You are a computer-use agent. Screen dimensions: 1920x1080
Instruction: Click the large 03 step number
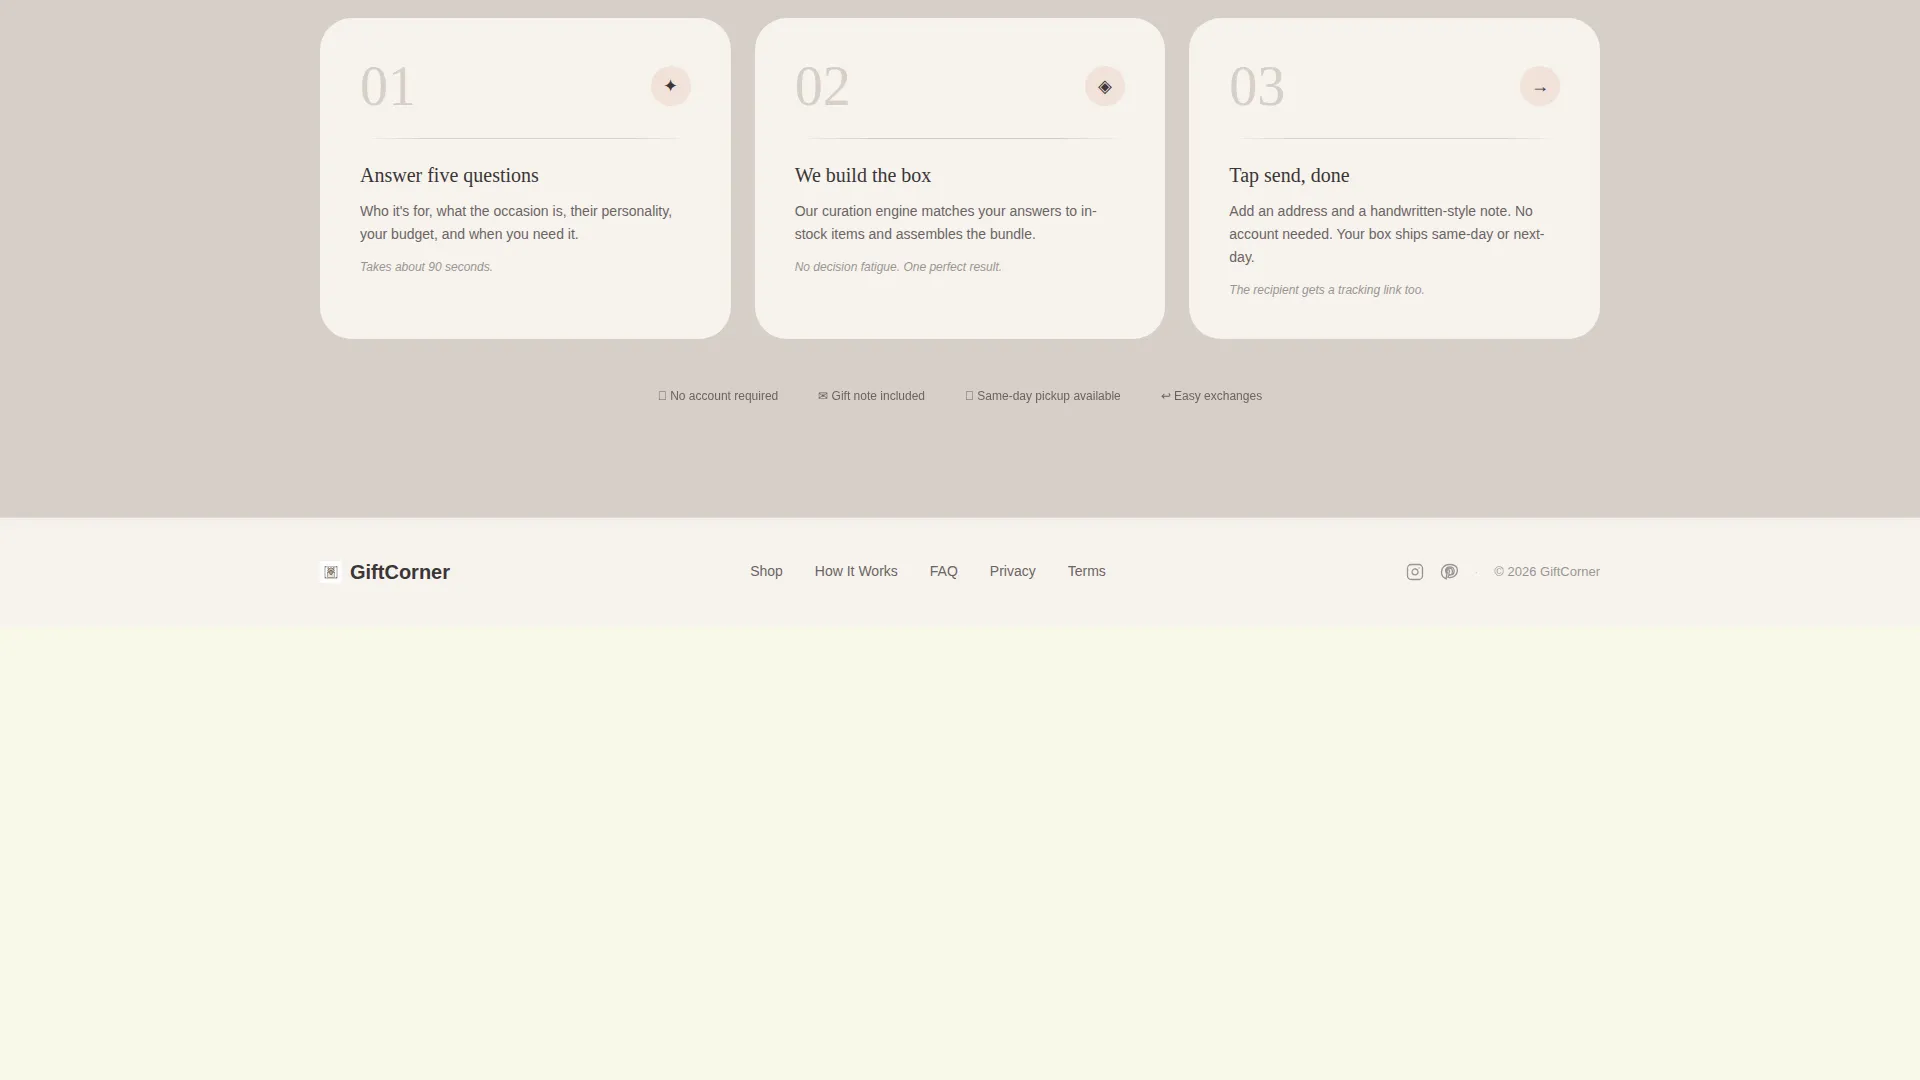(1257, 86)
